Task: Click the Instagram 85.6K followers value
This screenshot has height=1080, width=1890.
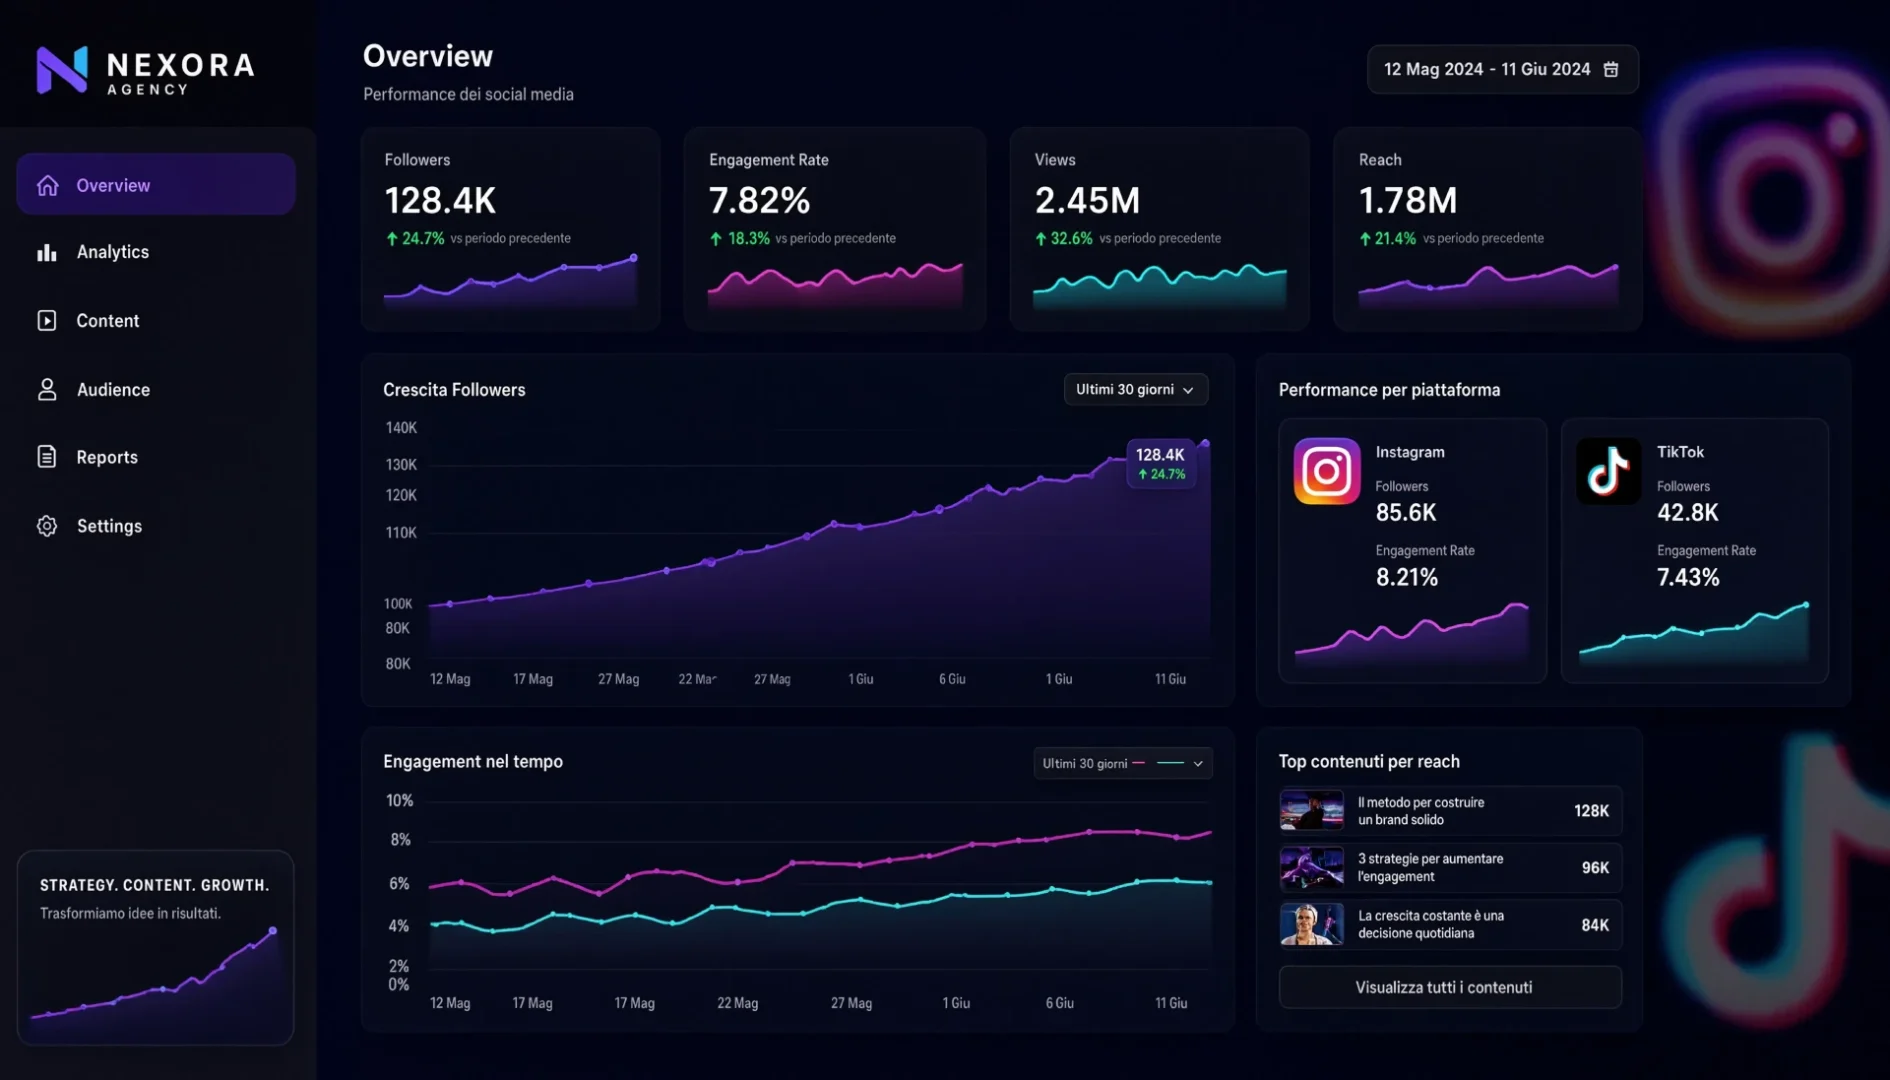Action: (x=1405, y=513)
